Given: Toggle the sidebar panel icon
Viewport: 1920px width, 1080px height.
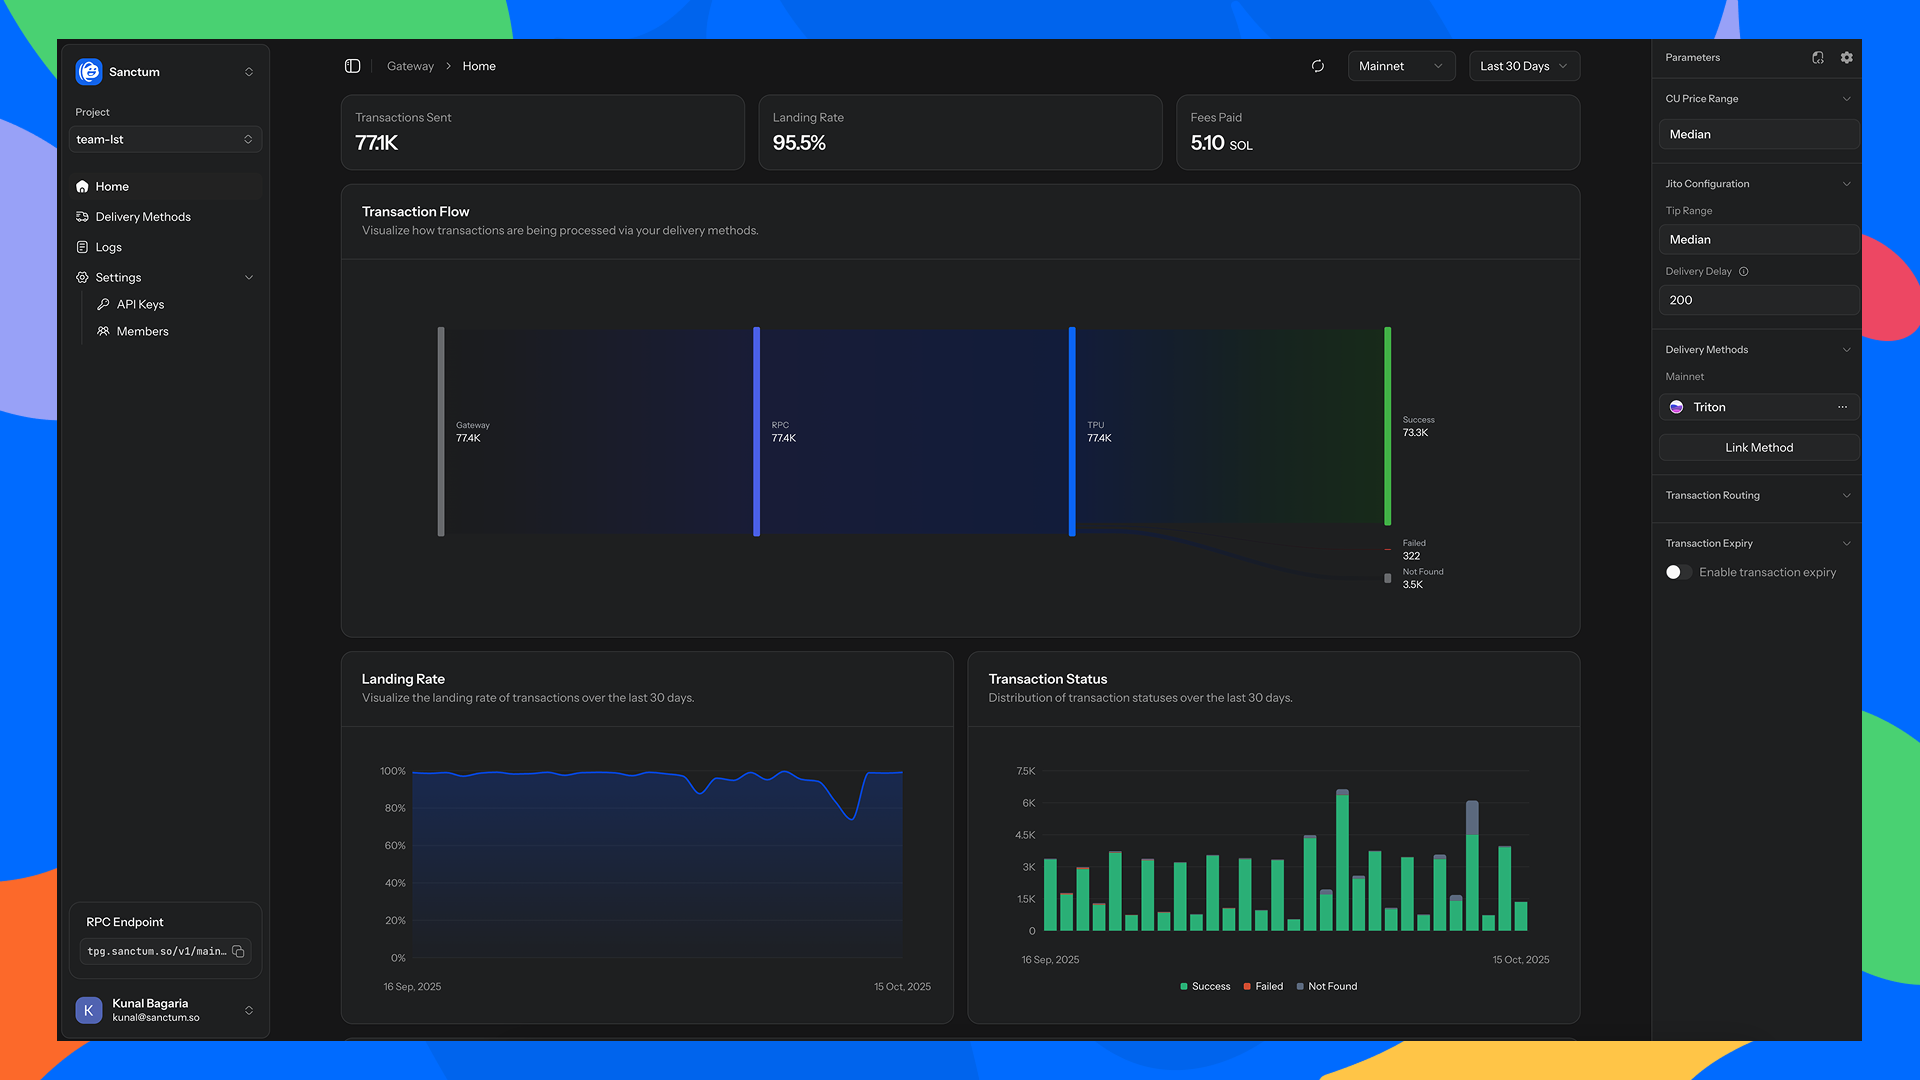Looking at the screenshot, I should (352, 66).
